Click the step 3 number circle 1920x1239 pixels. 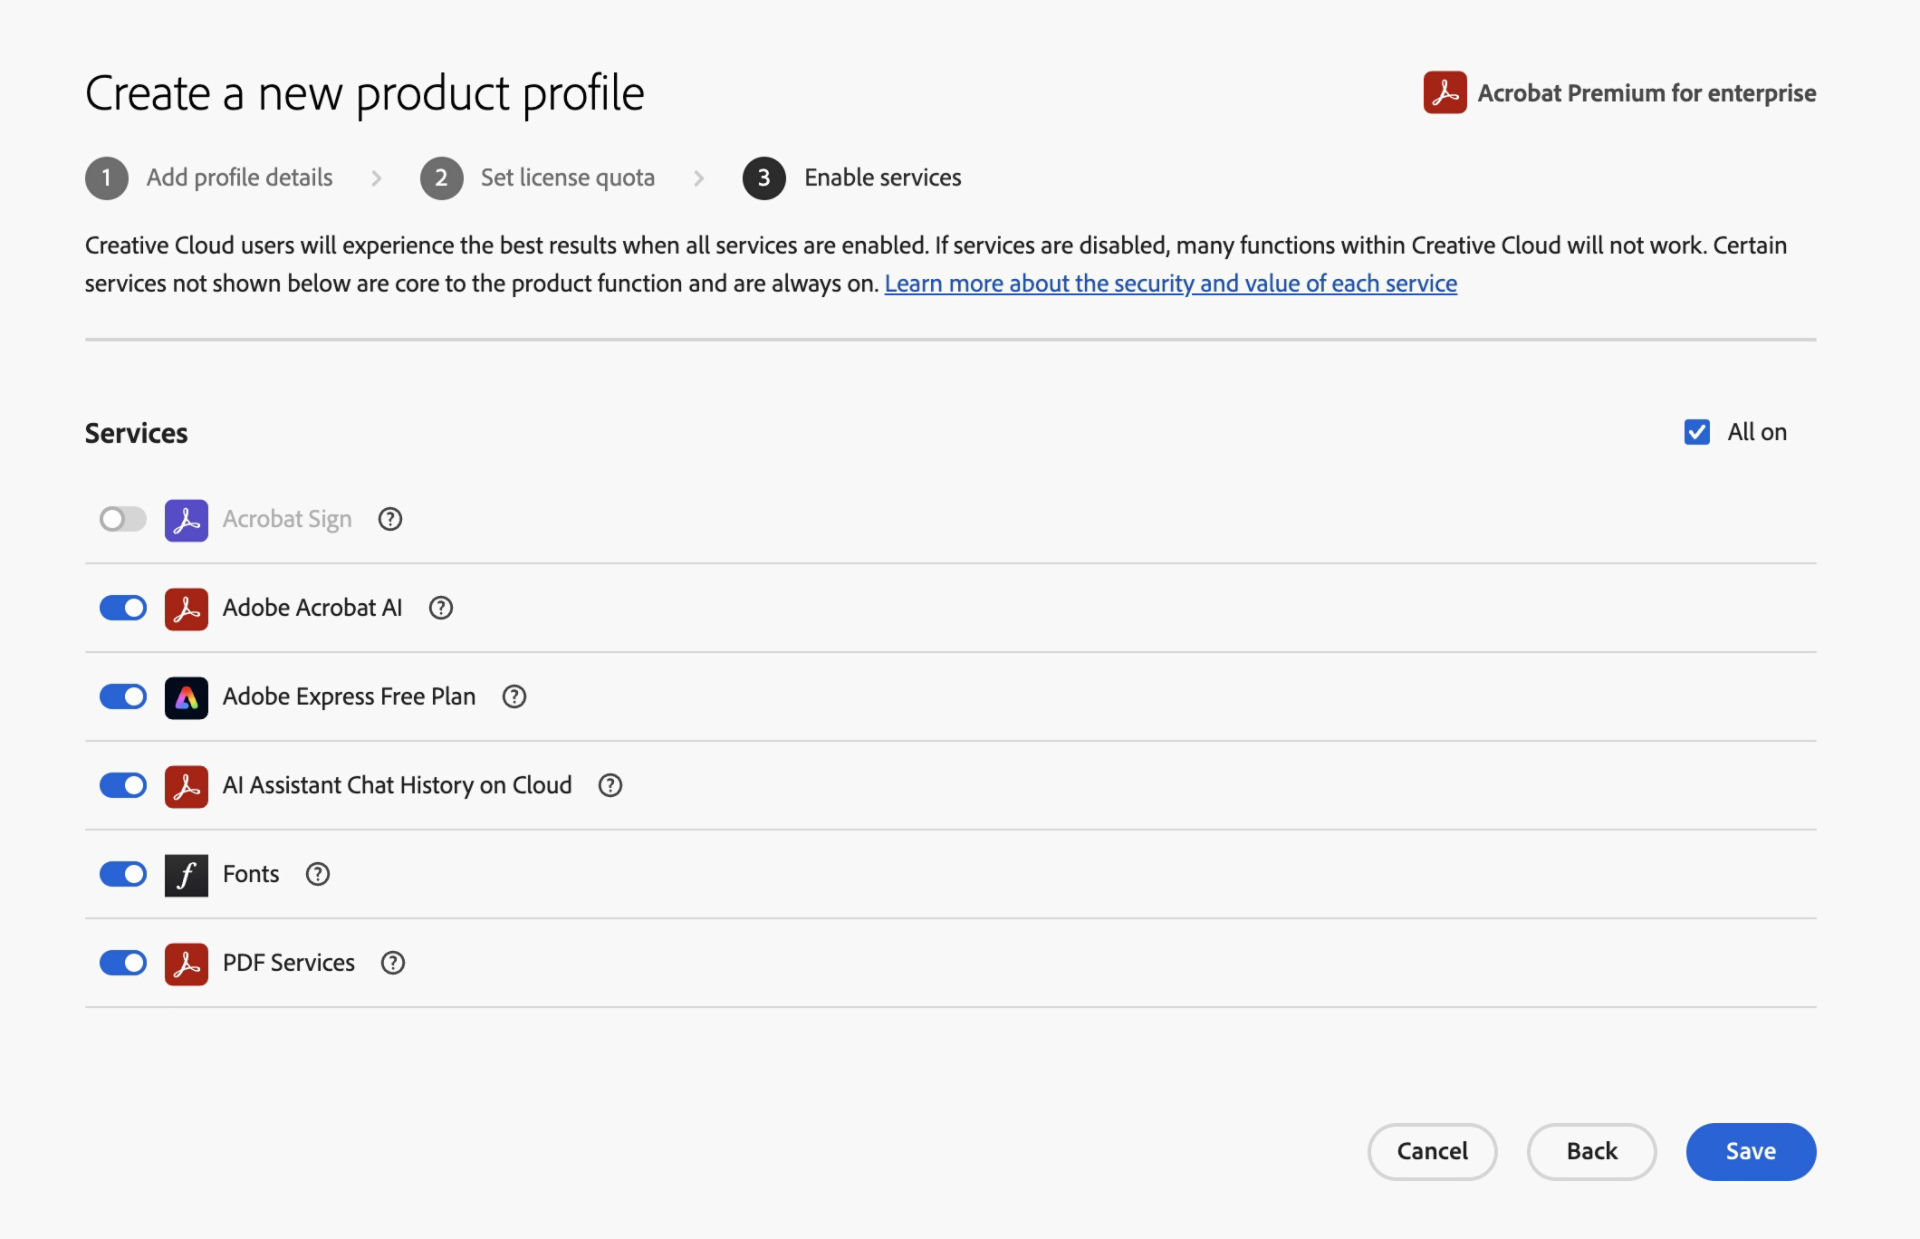coord(764,178)
